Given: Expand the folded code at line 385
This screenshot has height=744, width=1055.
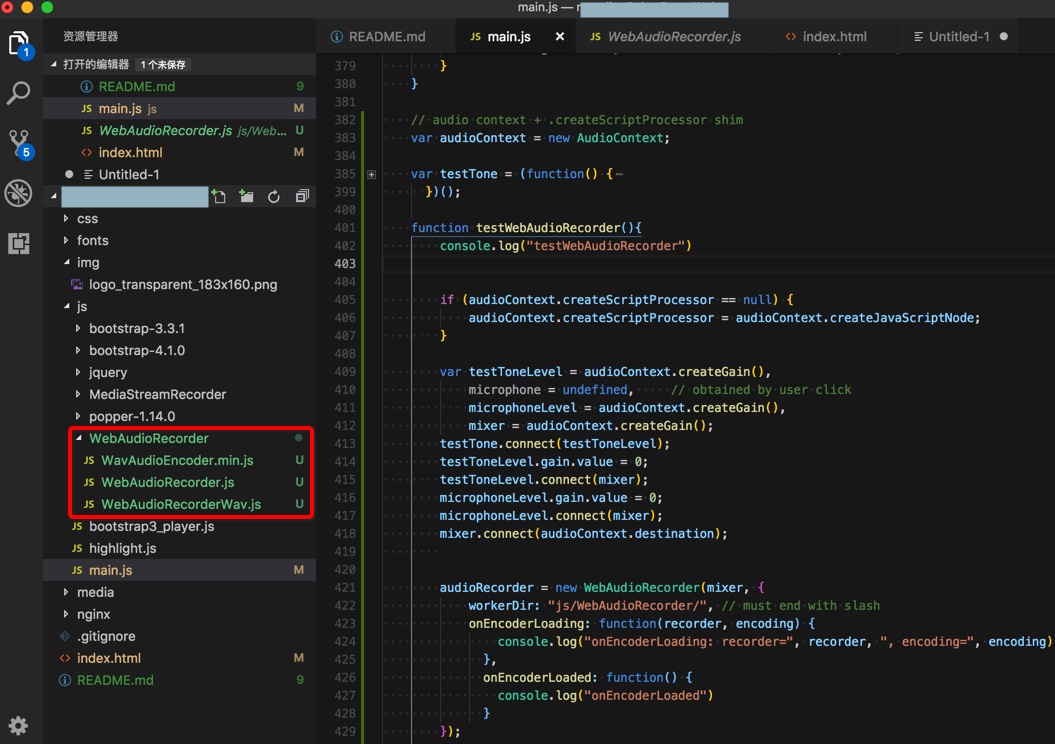Looking at the screenshot, I should pyautogui.click(x=371, y=174).
